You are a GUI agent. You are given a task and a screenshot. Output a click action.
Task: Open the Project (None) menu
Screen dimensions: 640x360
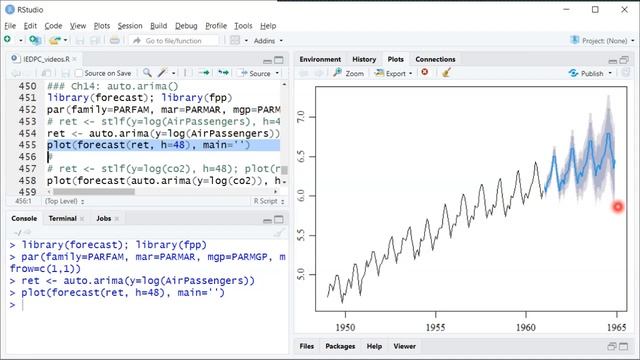(603, 40)
